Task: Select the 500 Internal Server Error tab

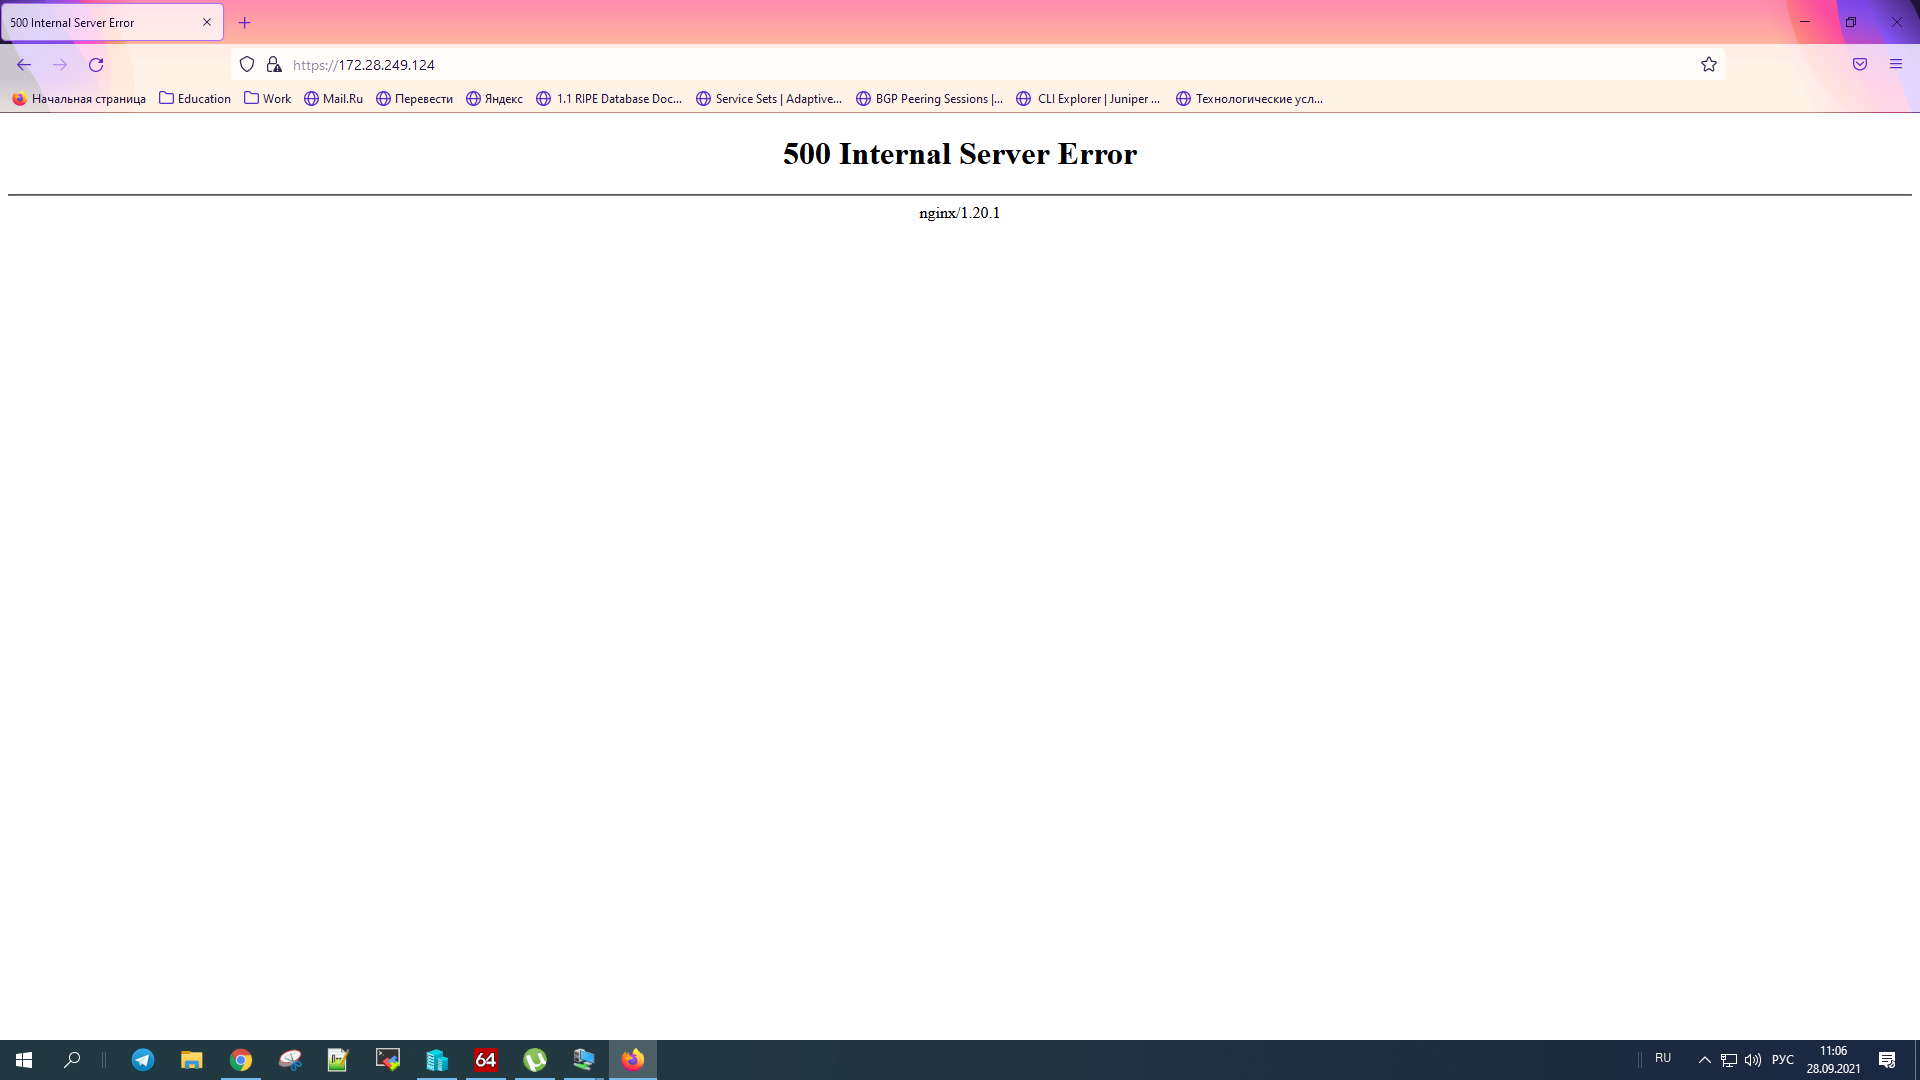Action: tap(112, 23)
